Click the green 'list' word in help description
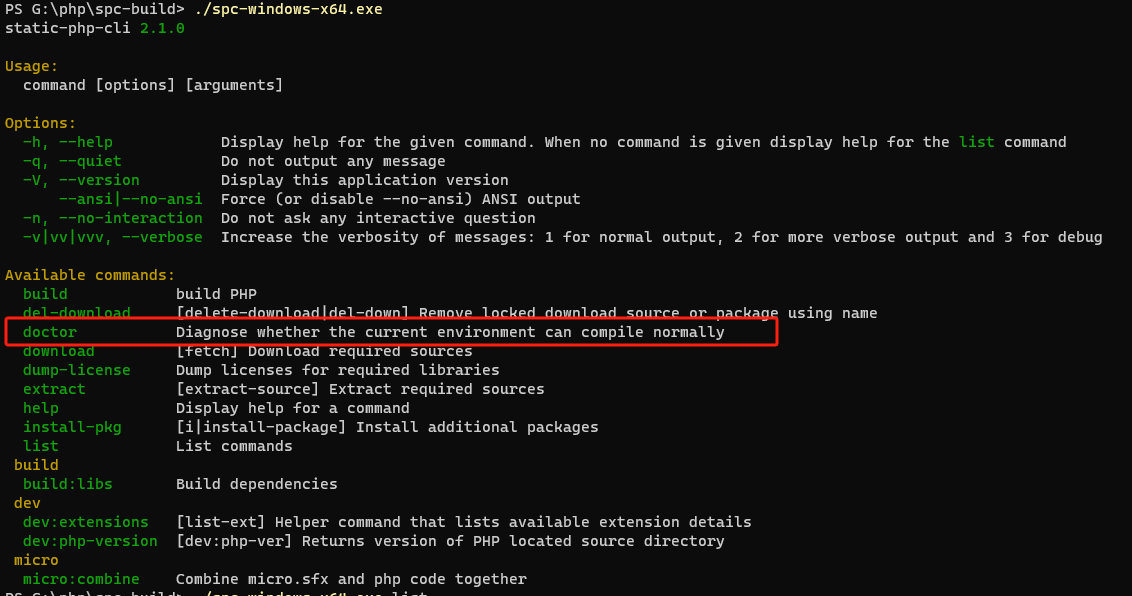The width and height of the screenshot is (1132, 596). pos(977,142)
